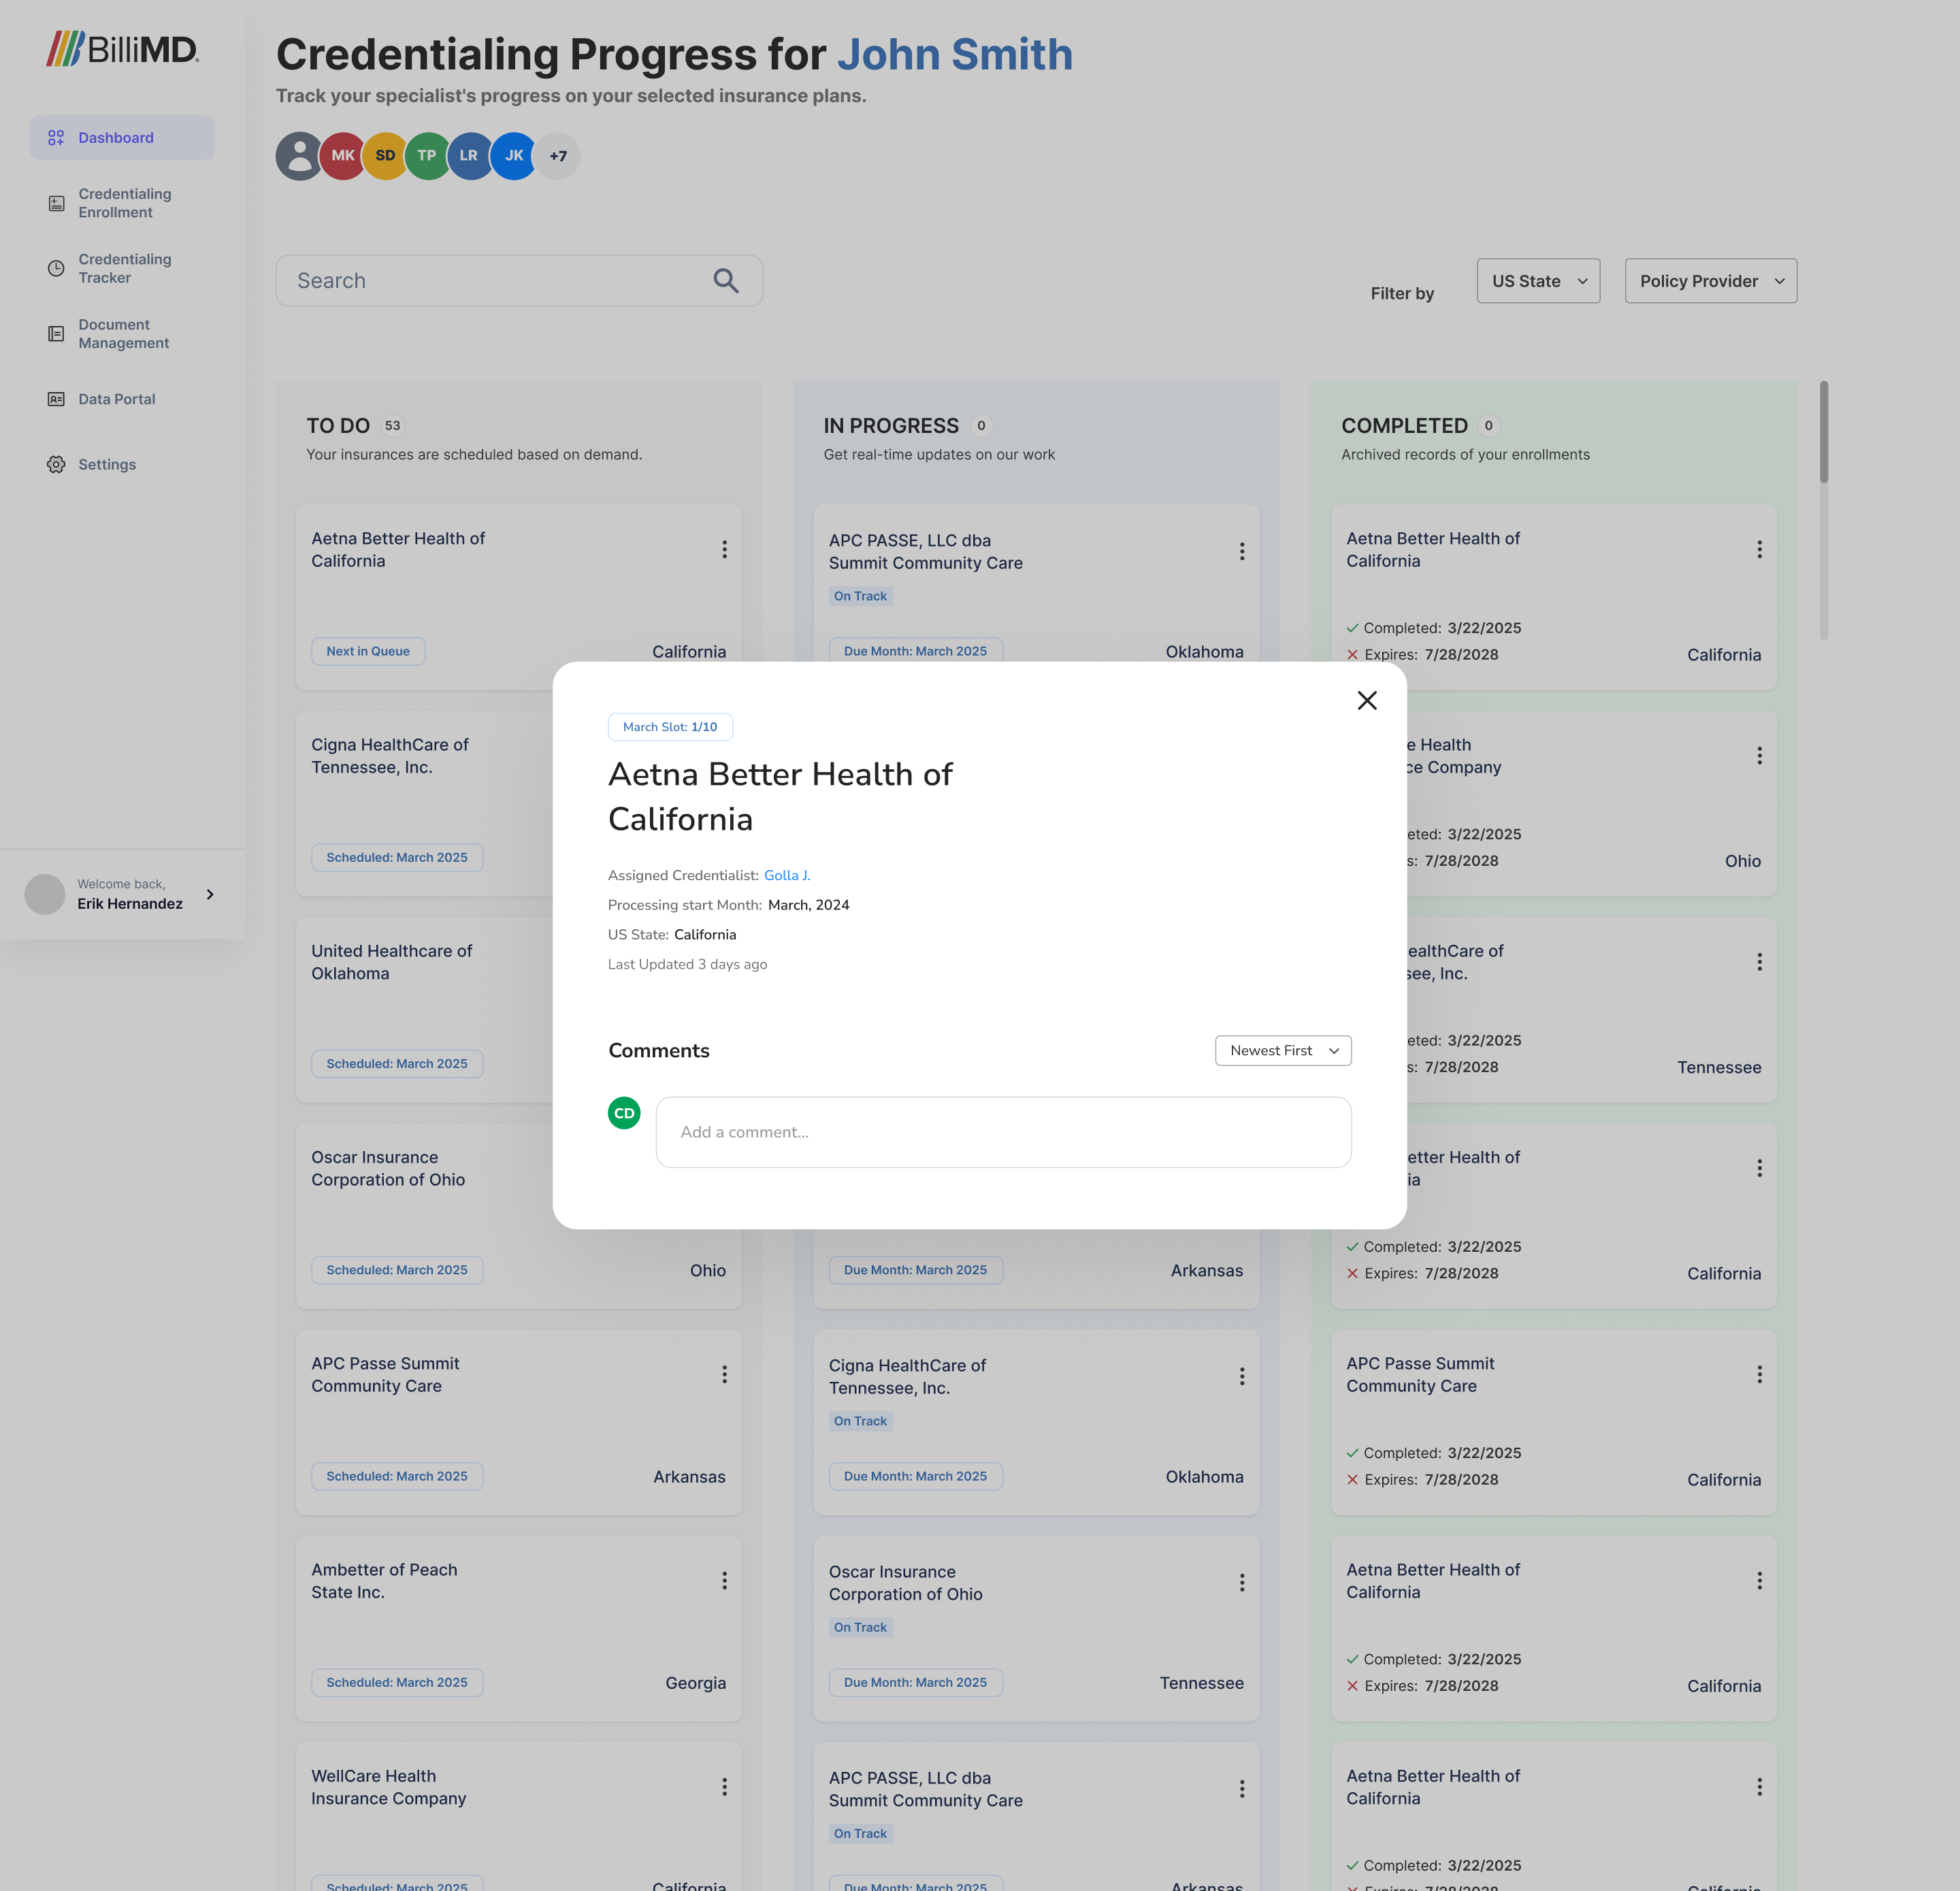Open menu for Completed Ohio card
The height and width of the screenshot is (1891, 1960).
tap(1759, 756)
